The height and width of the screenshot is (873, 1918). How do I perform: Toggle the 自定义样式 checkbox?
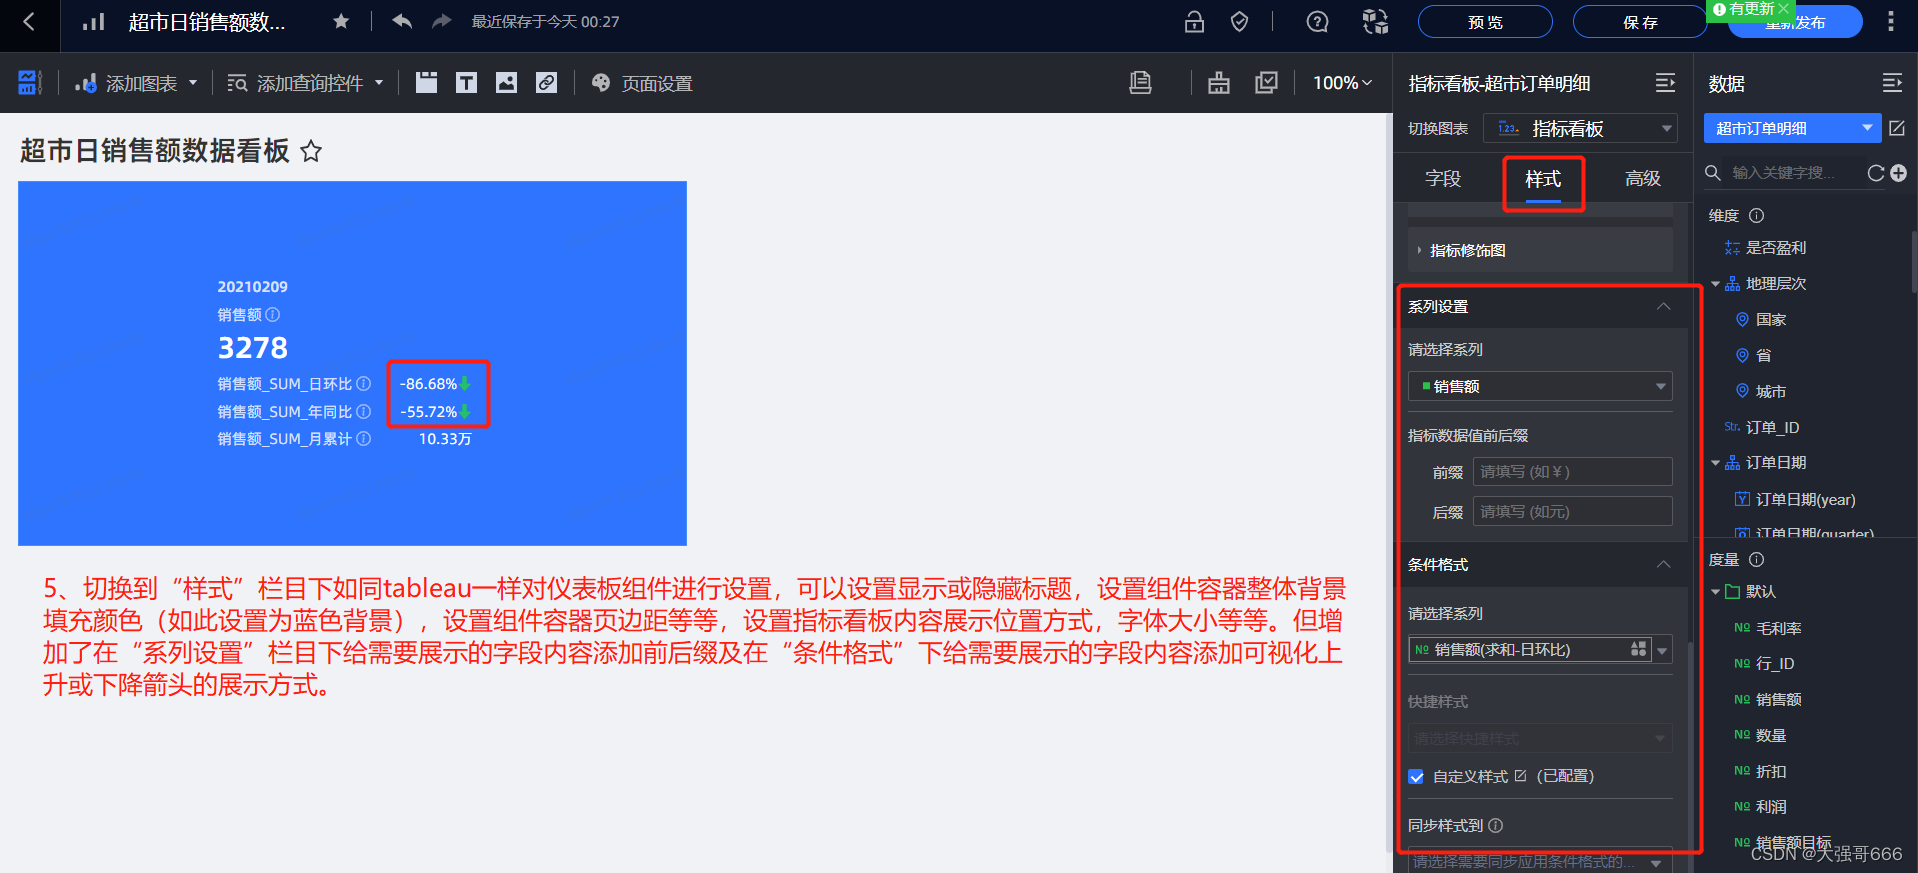(1416, 777)
